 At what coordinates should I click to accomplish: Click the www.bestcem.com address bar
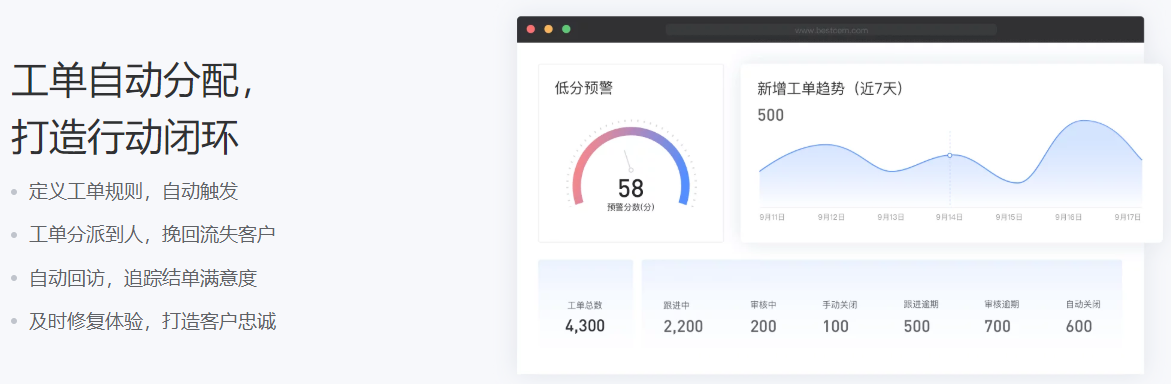pyautogui.click(x=830, y=30)
